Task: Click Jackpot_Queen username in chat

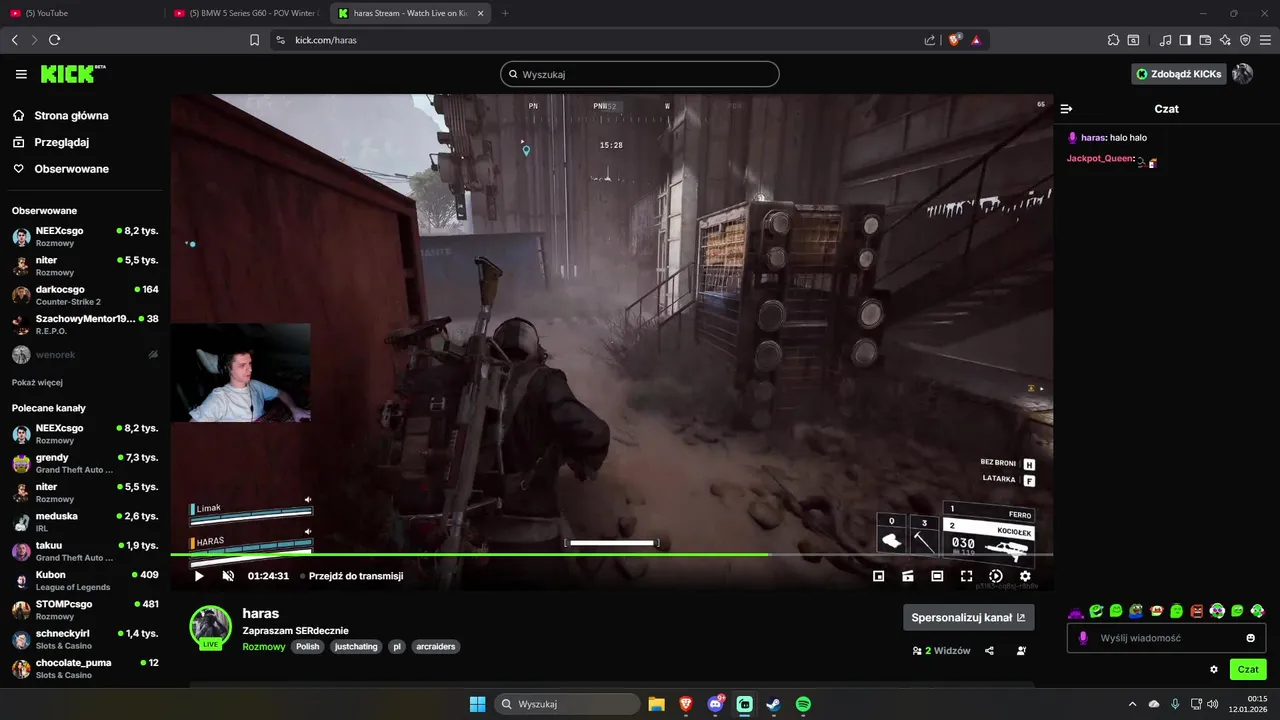Action: tap(1100, 158)
